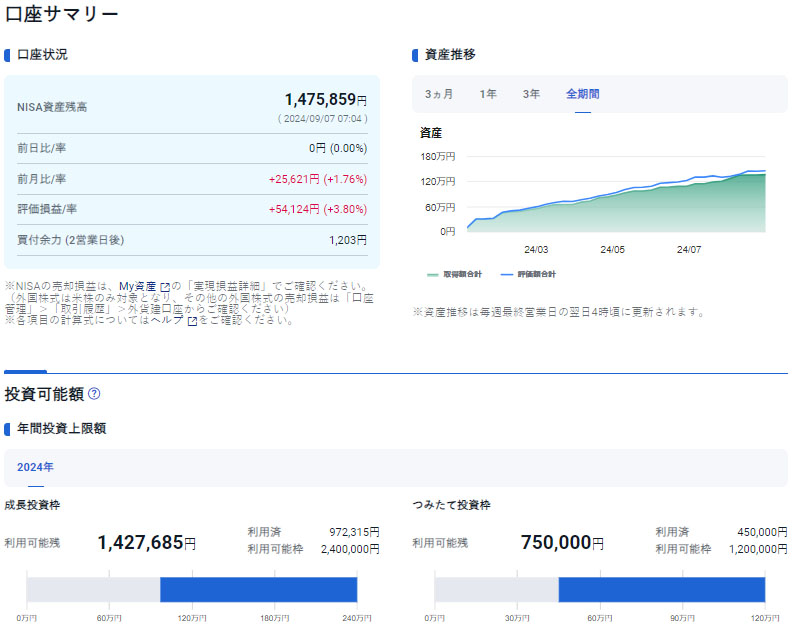
Task: Select the 1年 chart period tab
Action: pos(488,94)
